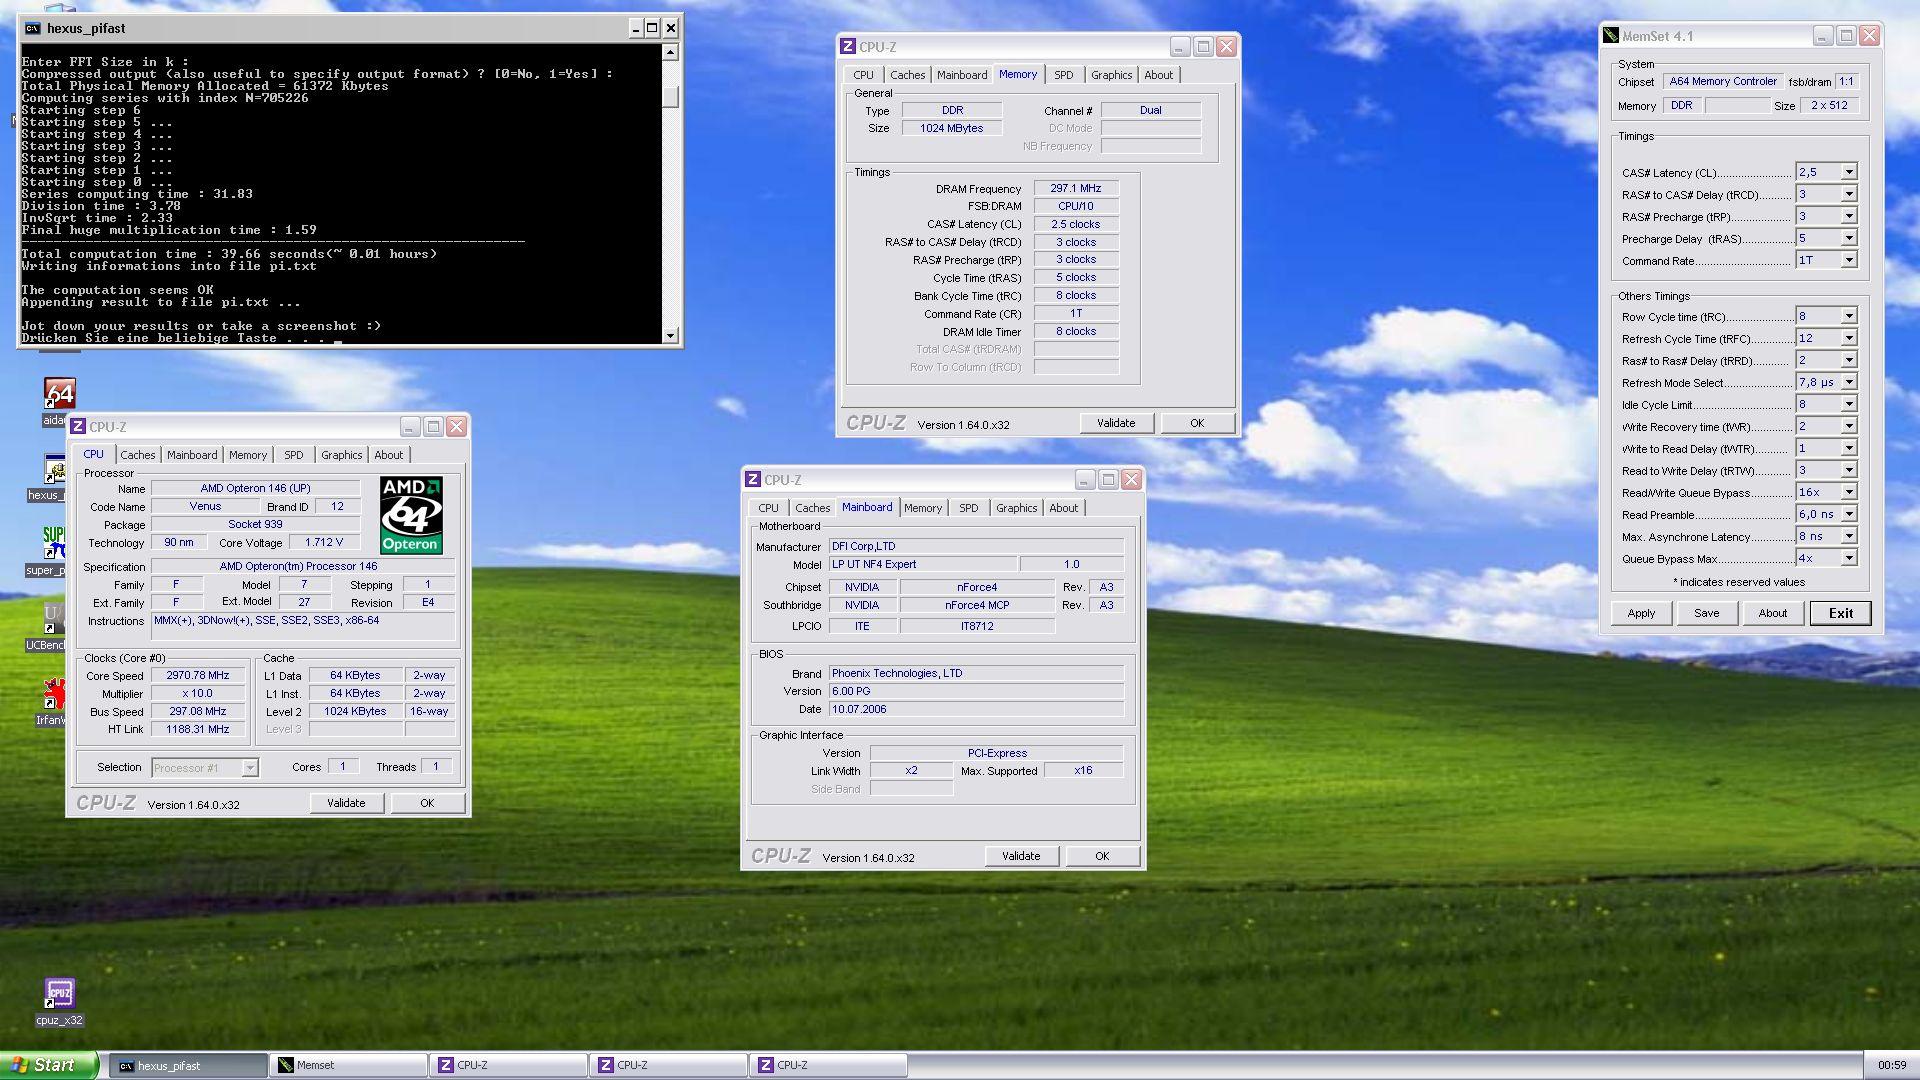
Task: Click the taskbar clock showing 00:59
Action: tap(1892, 1066)
